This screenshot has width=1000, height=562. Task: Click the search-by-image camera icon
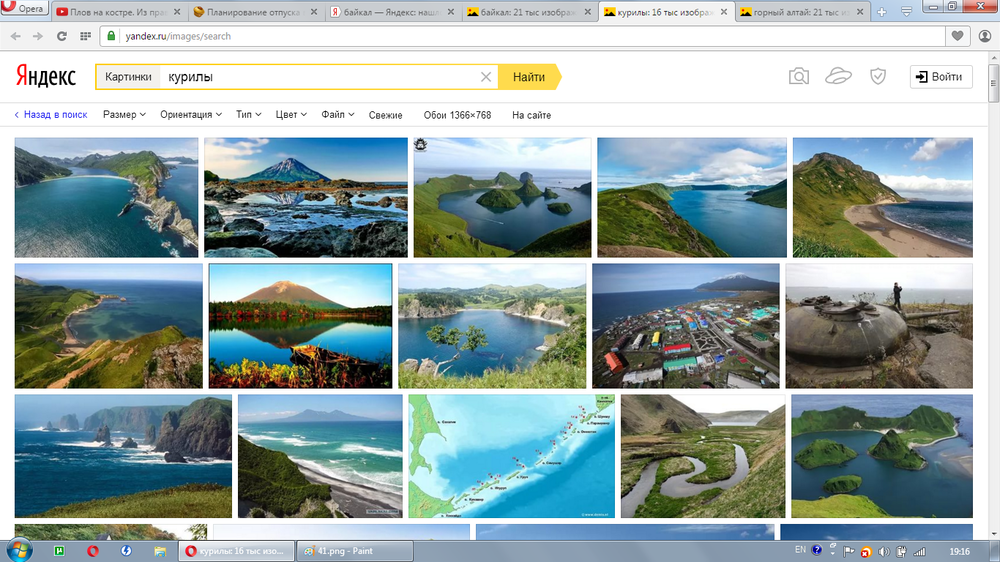pos(798,77)
